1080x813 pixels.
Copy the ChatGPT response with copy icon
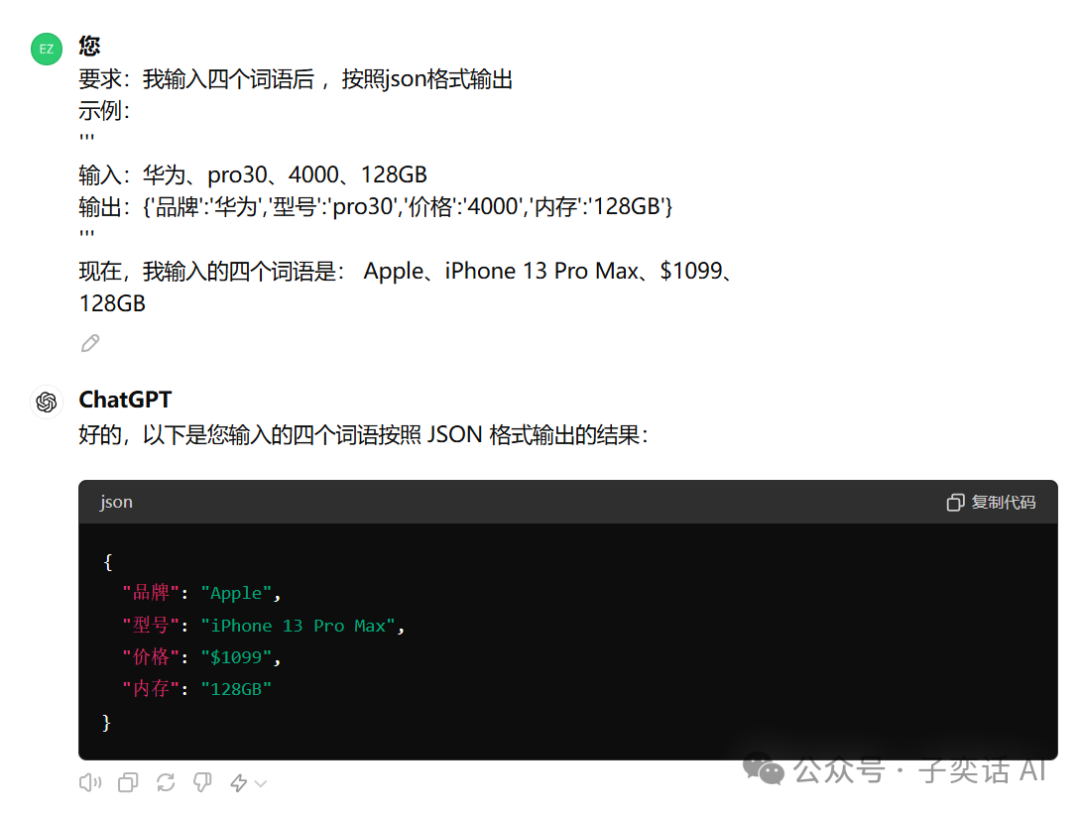tap(128, 783)
